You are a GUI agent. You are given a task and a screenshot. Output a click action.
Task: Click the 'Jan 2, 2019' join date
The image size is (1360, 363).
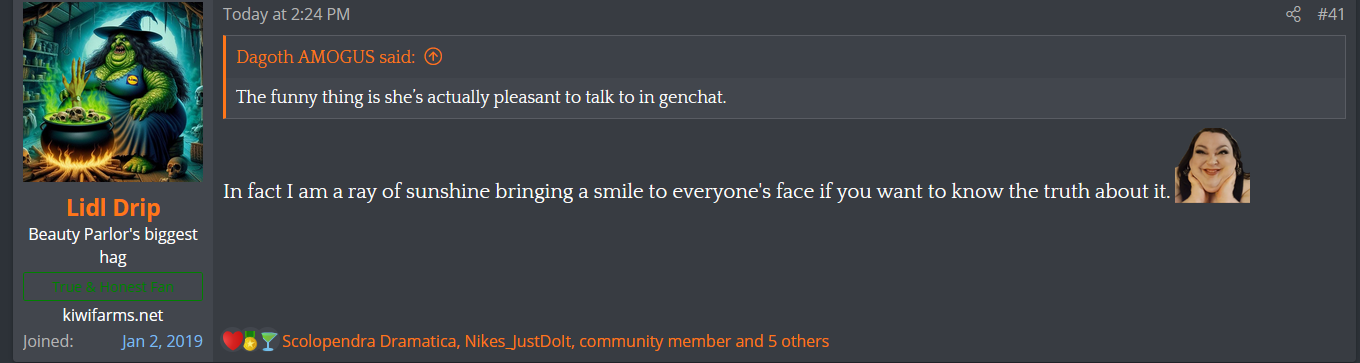click(x=162, y=341)
